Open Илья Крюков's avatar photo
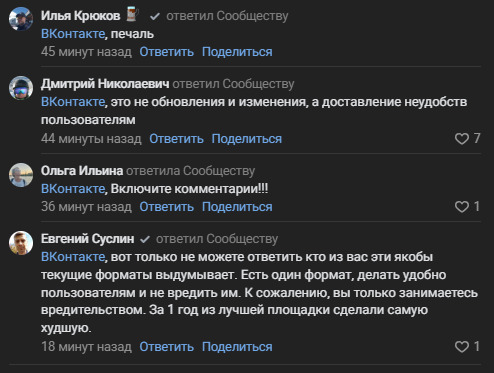Screen dimensions: 494x373 click(21, 19)
